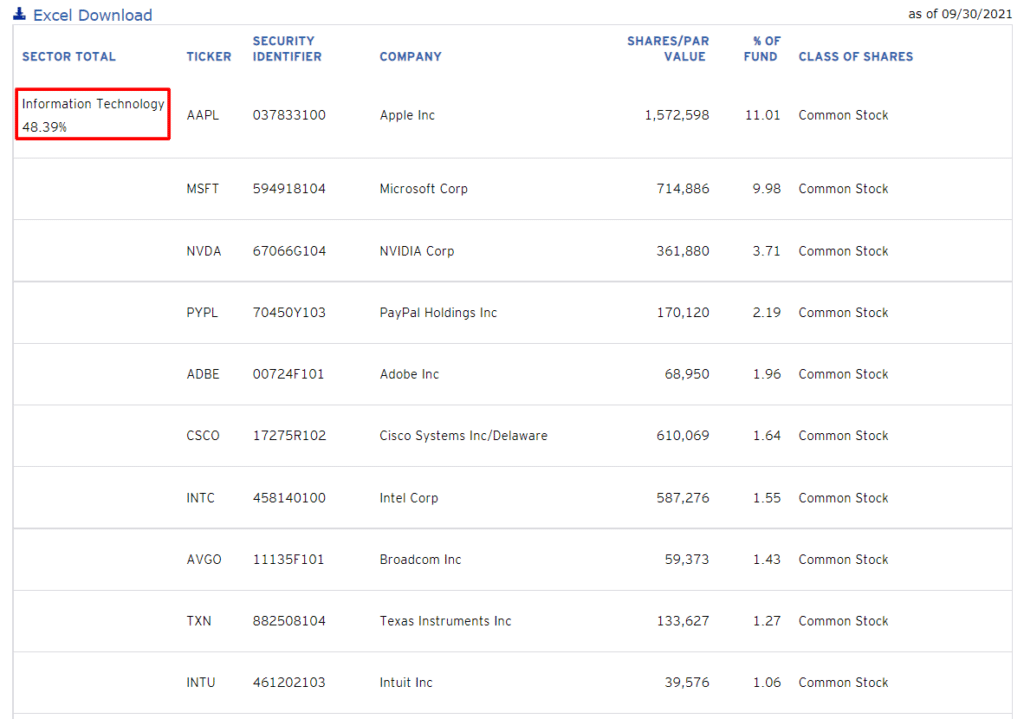The width and height of the screenshot is (1024, 719).
Task: Click the Adobe Inc company name
Action: click(409, 374)
